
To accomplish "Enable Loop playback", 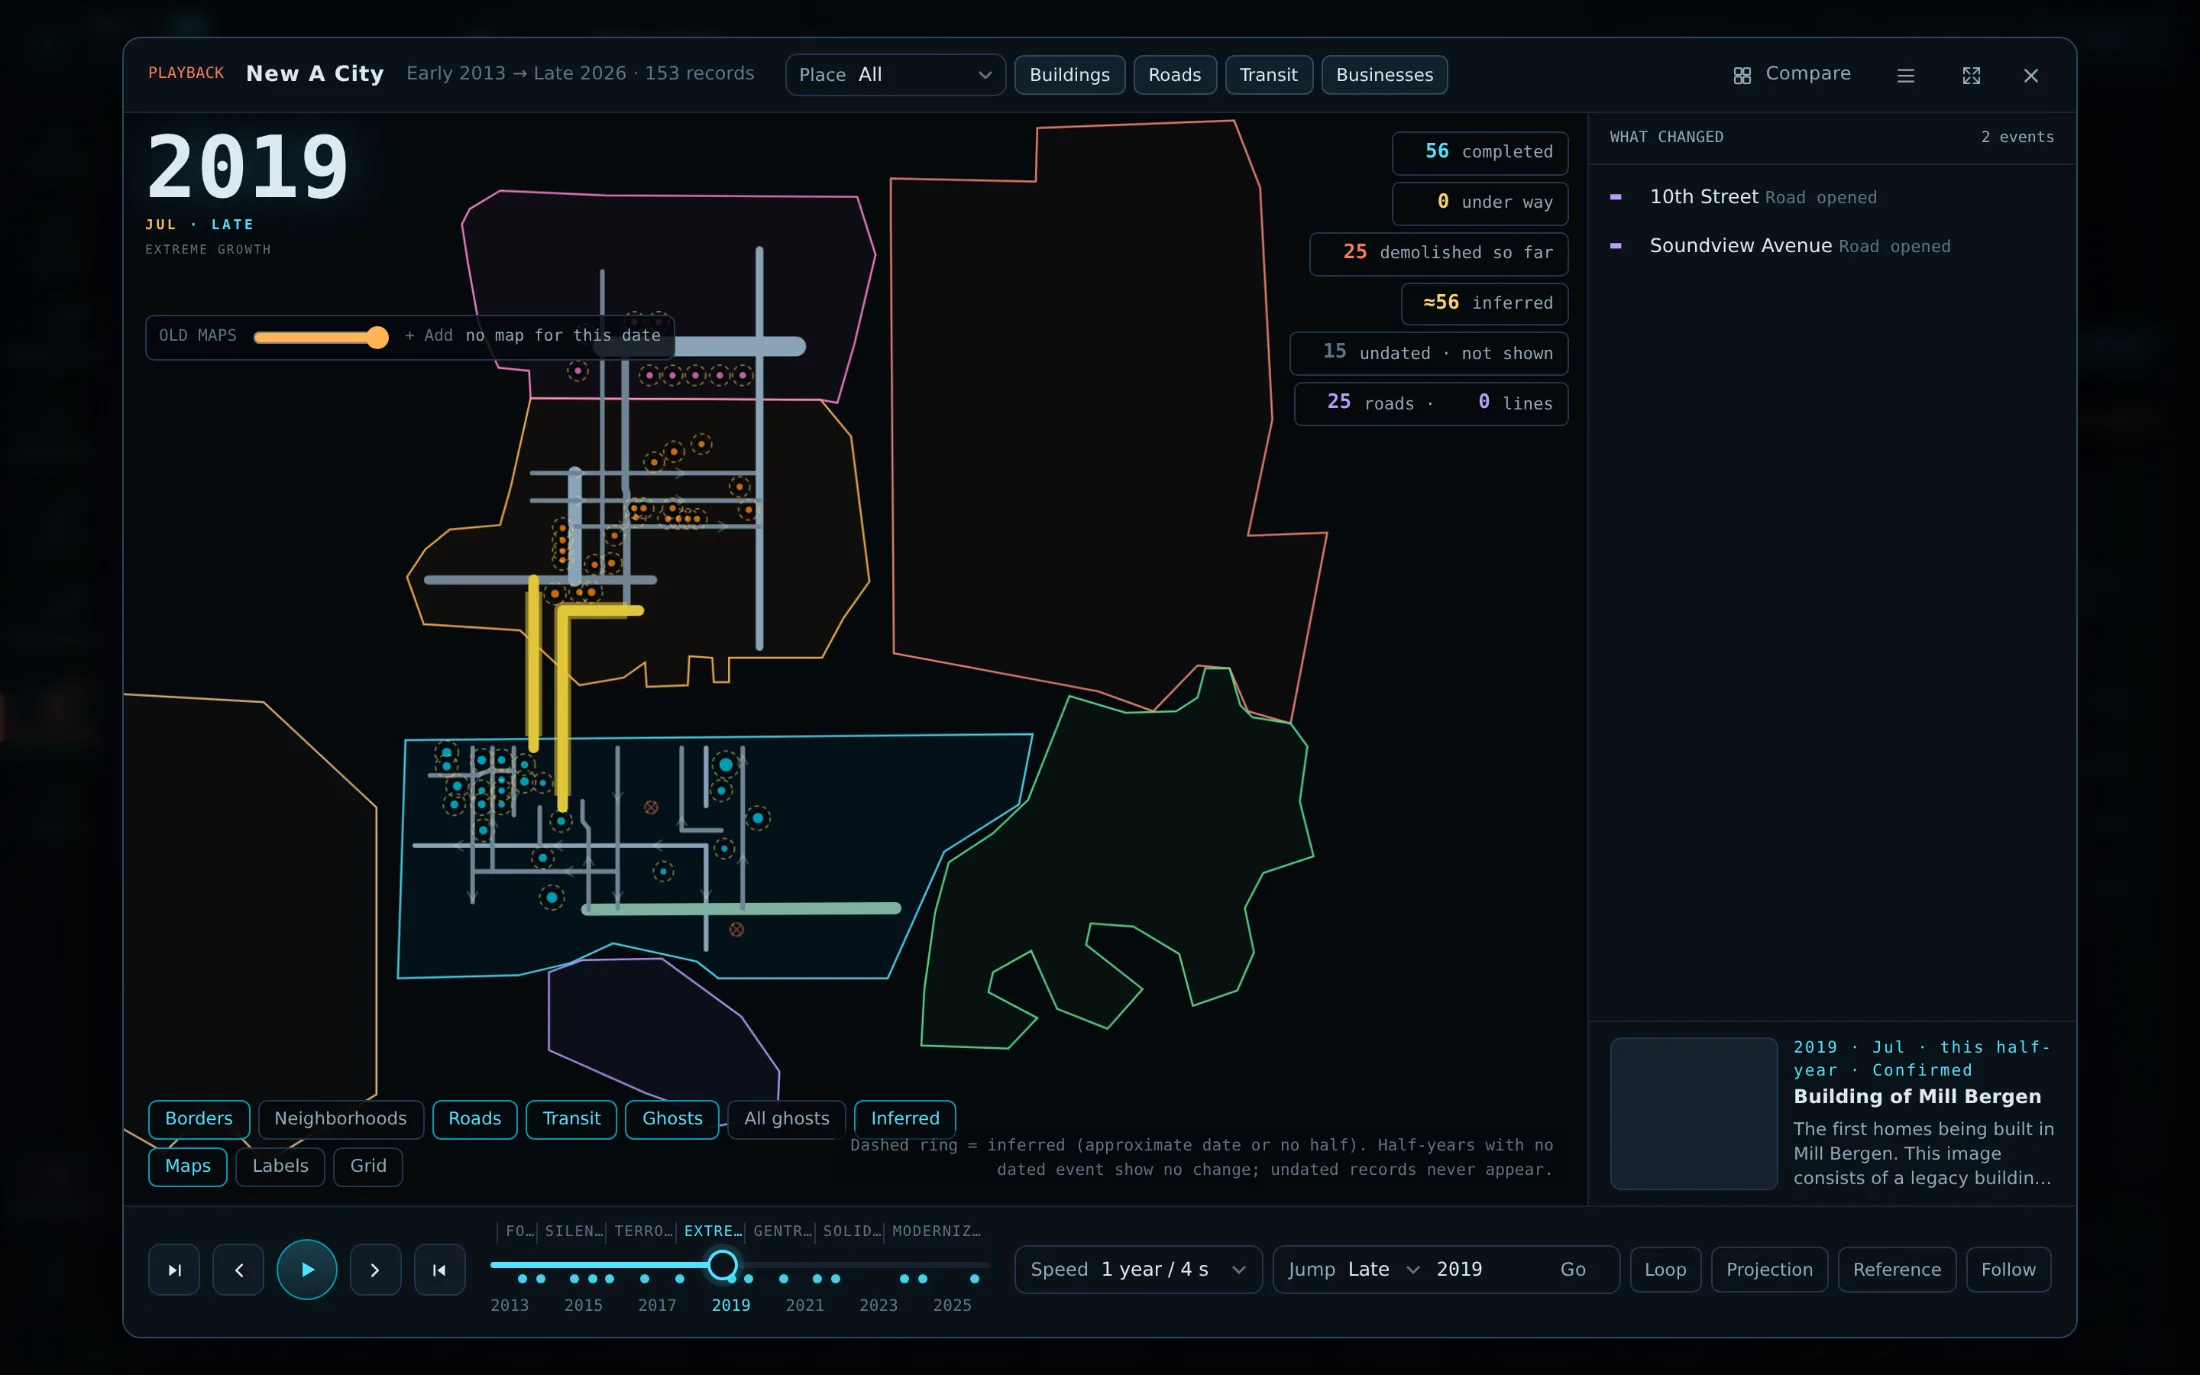I will [1665, 1269].
